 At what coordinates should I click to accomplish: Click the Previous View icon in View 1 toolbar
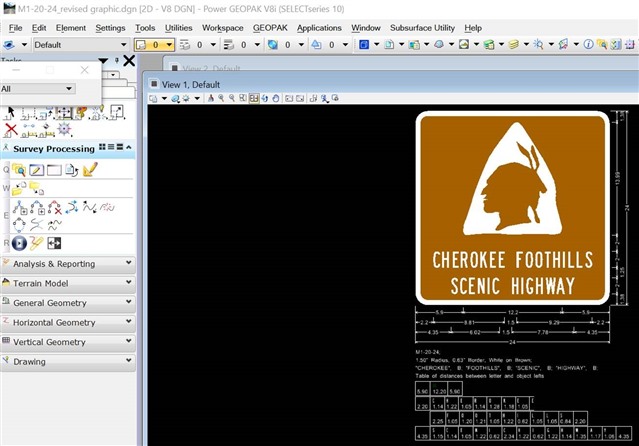[289, 98]
